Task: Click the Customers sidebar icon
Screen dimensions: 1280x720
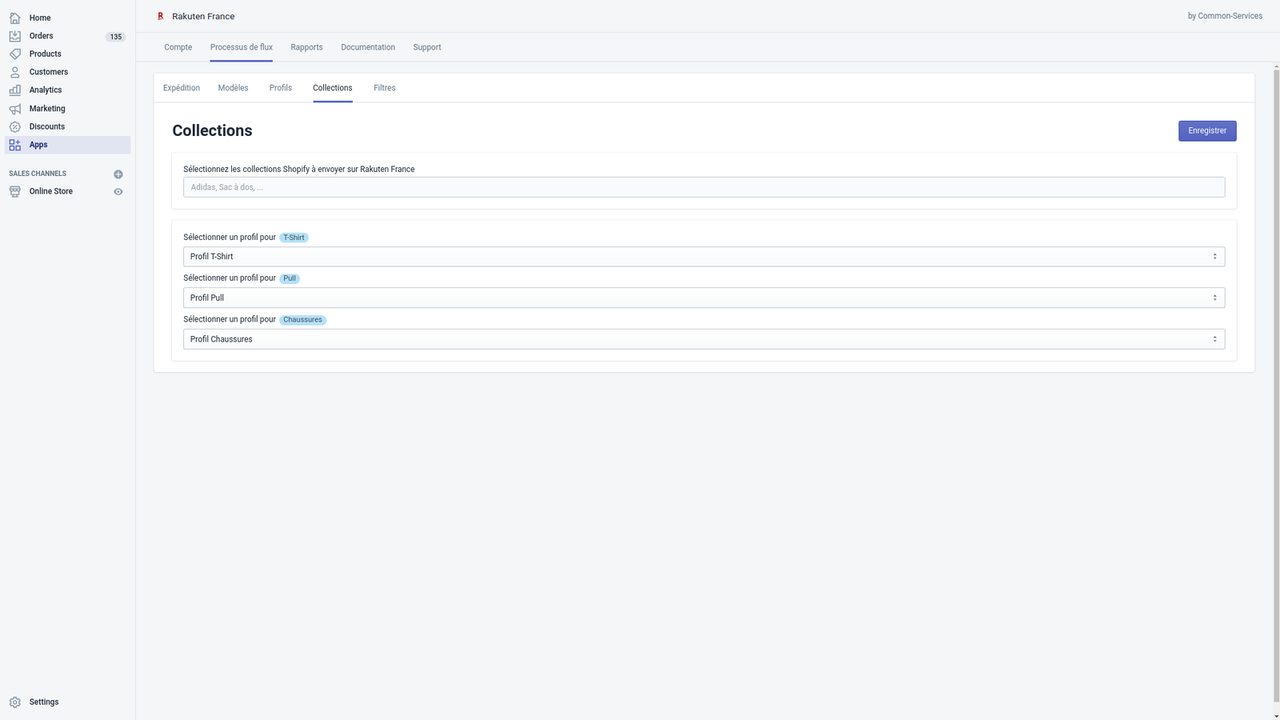Action: 14,71
